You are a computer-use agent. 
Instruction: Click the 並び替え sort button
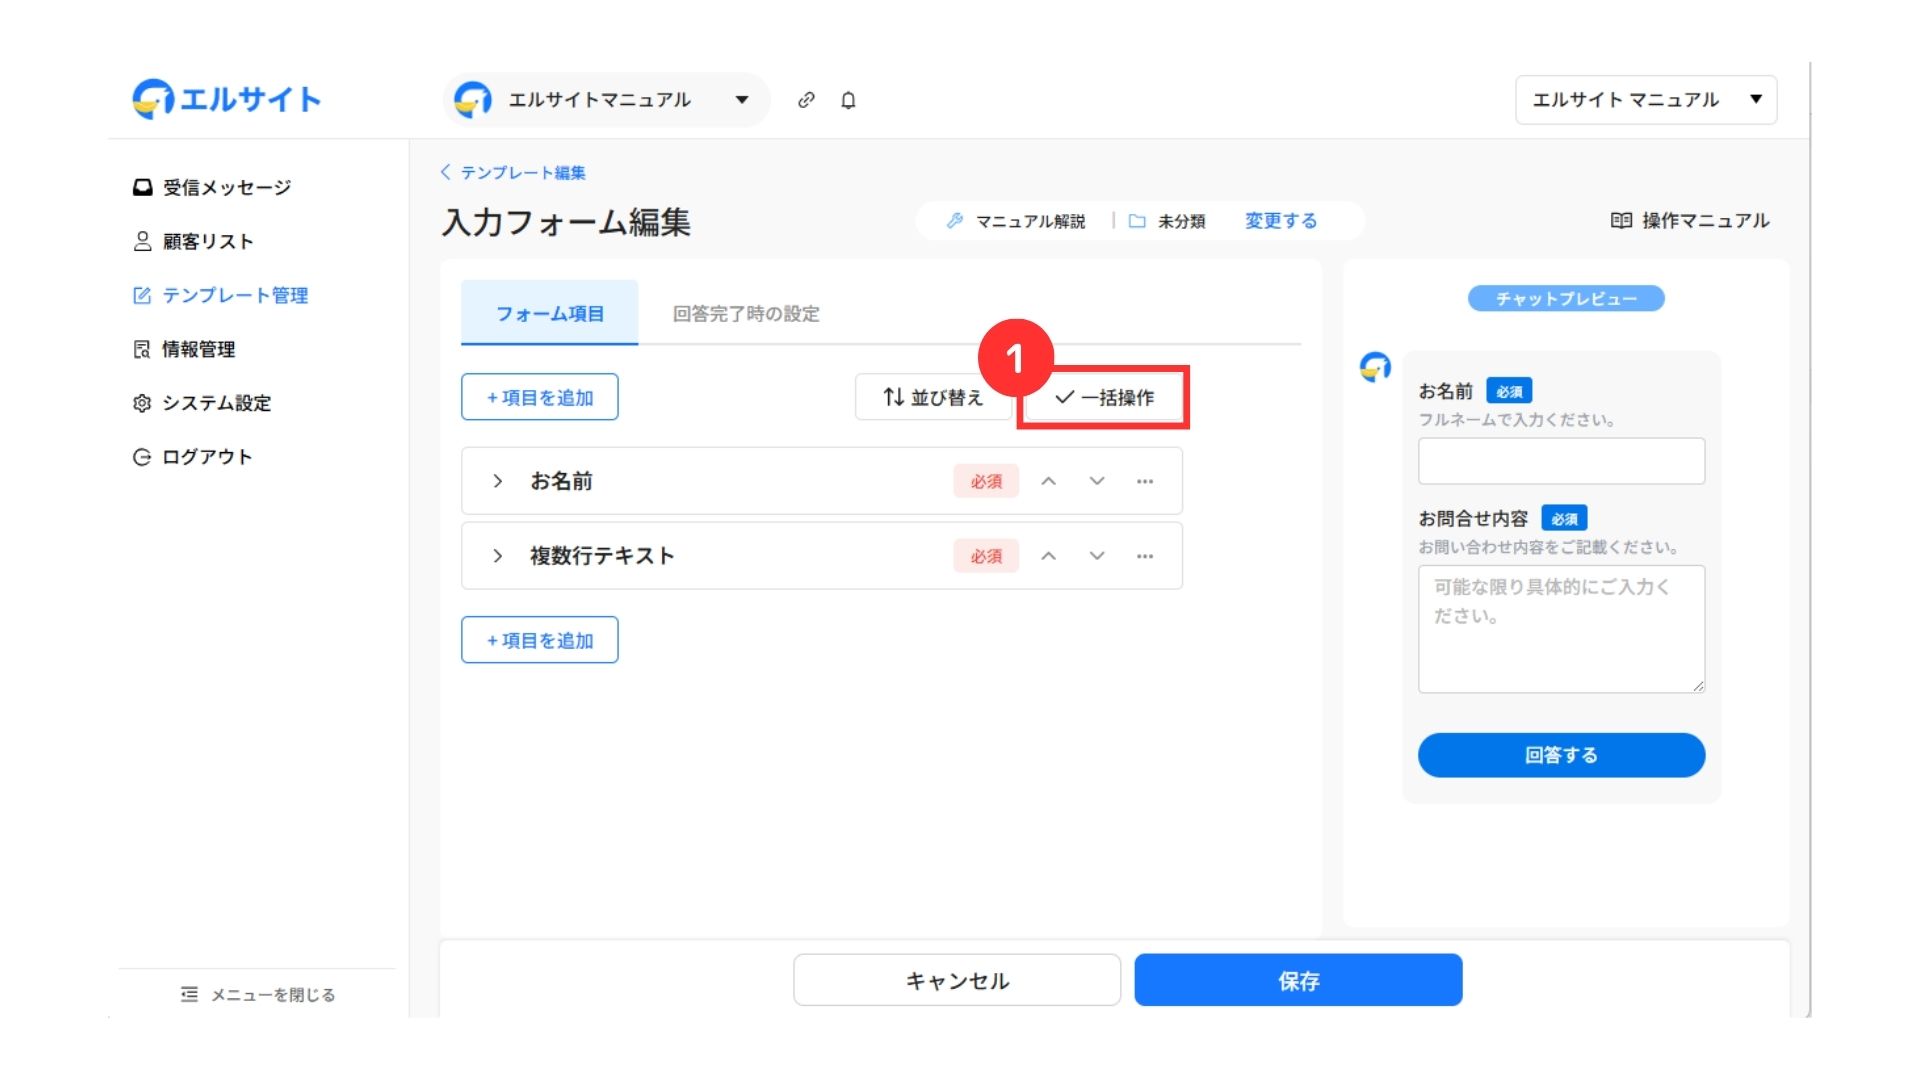coord(932,398)
